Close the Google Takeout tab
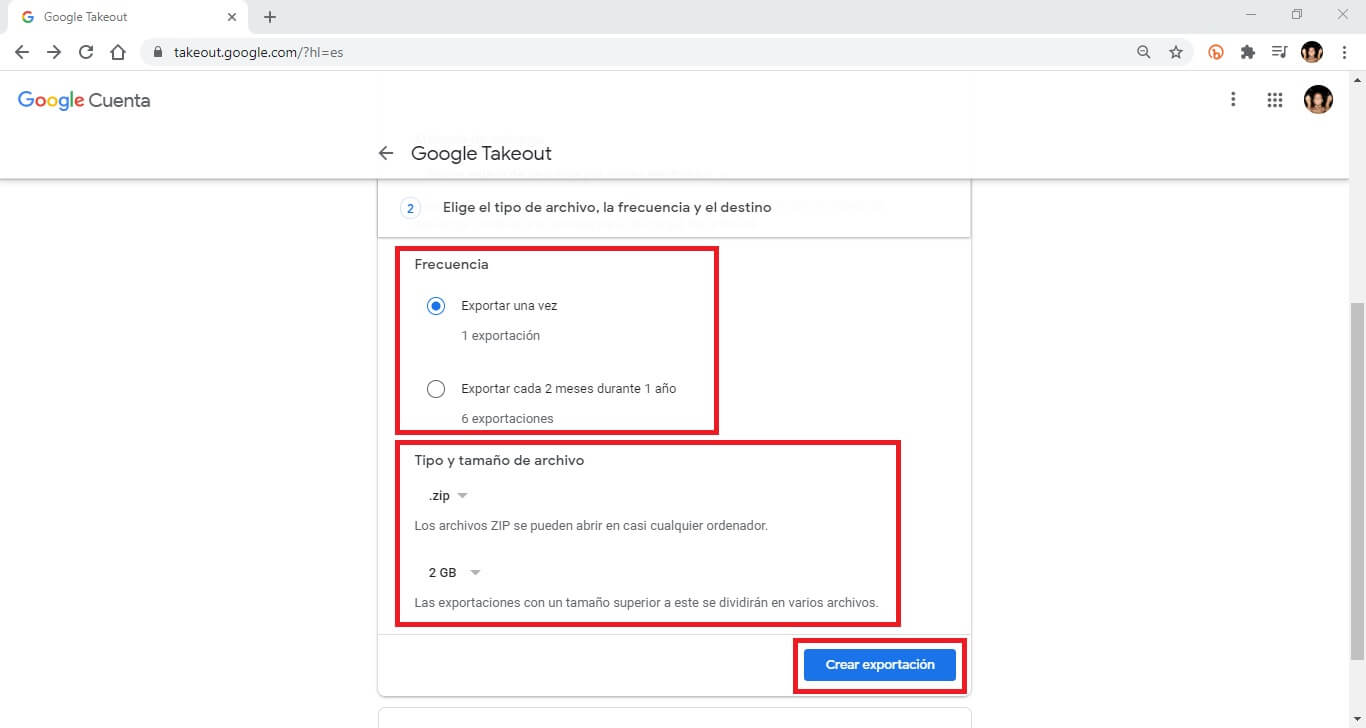Viewport: 1366px width, 728px height. pyautogui.click(x=232, y=17)
